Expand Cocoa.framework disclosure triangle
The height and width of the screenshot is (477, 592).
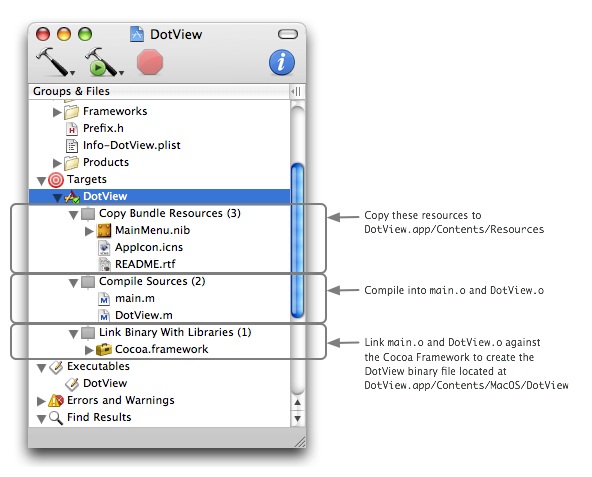coord(89,350)
